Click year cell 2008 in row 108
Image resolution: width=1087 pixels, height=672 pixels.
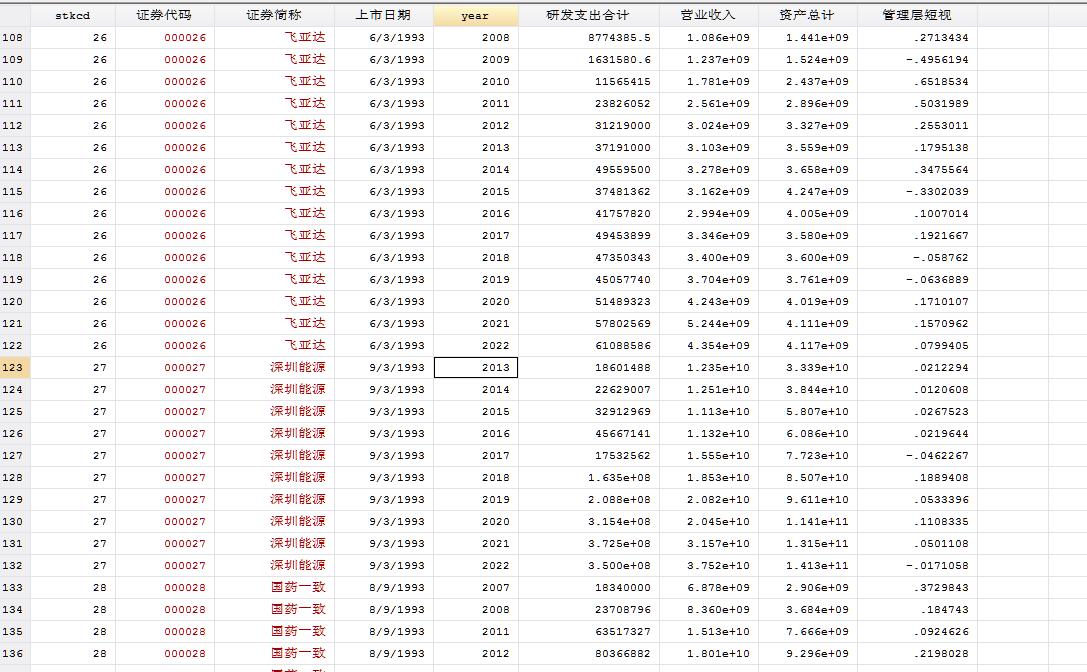click(x=476, y=37)
